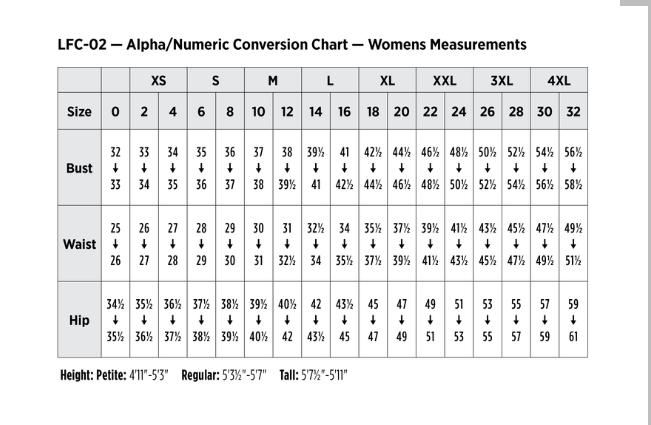This screenshot has width=651, height=425.
Task: Click the Bust row label
Action: [x=79, y=168]
